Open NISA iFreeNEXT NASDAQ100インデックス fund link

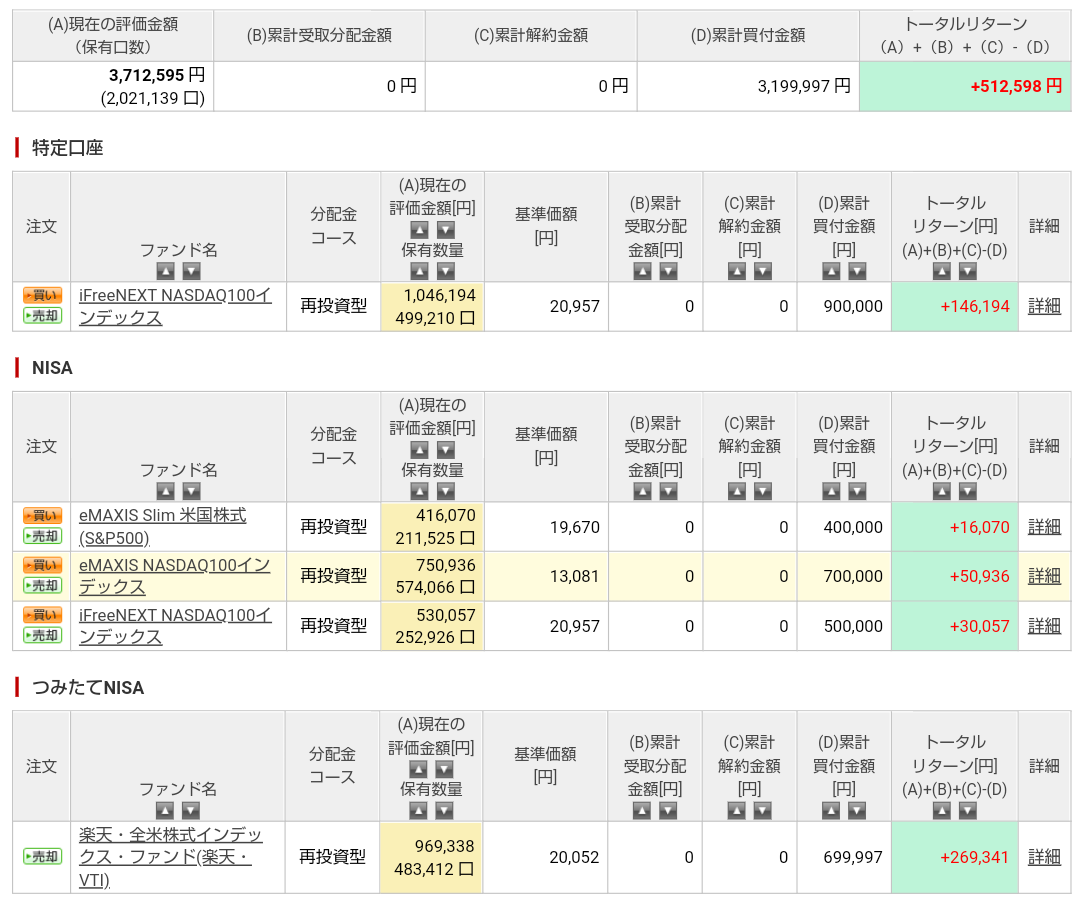point(175,626)
